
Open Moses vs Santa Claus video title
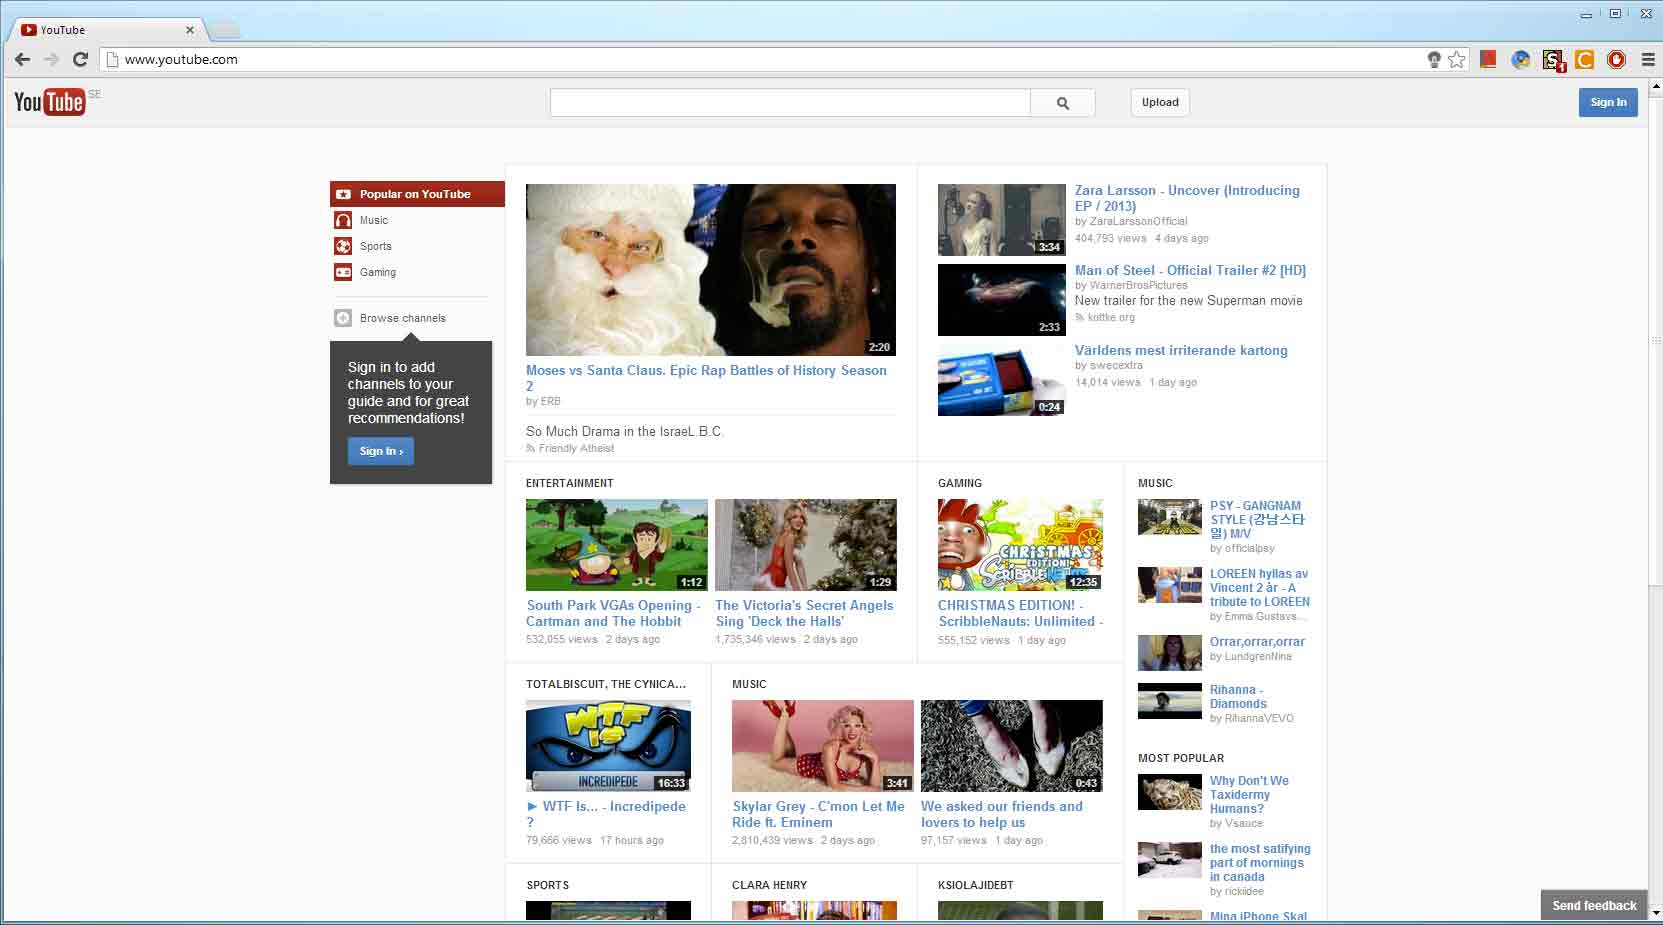point(706,378)
